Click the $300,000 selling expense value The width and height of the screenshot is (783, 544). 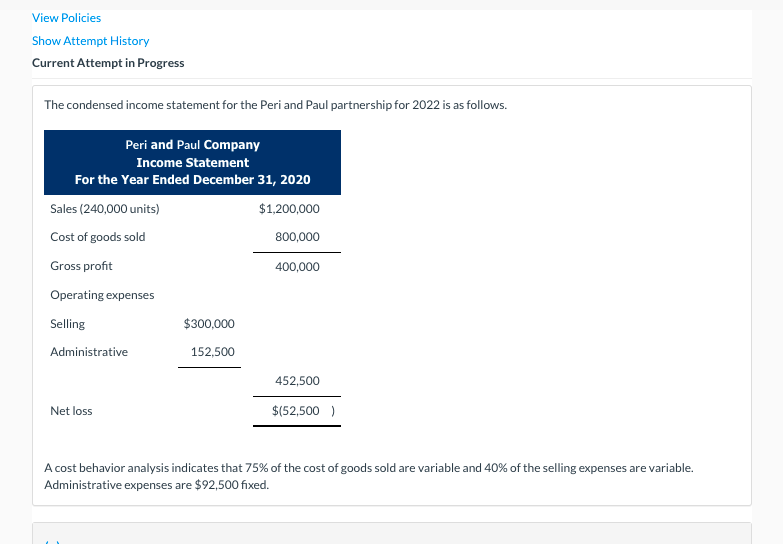coord(209,324)
